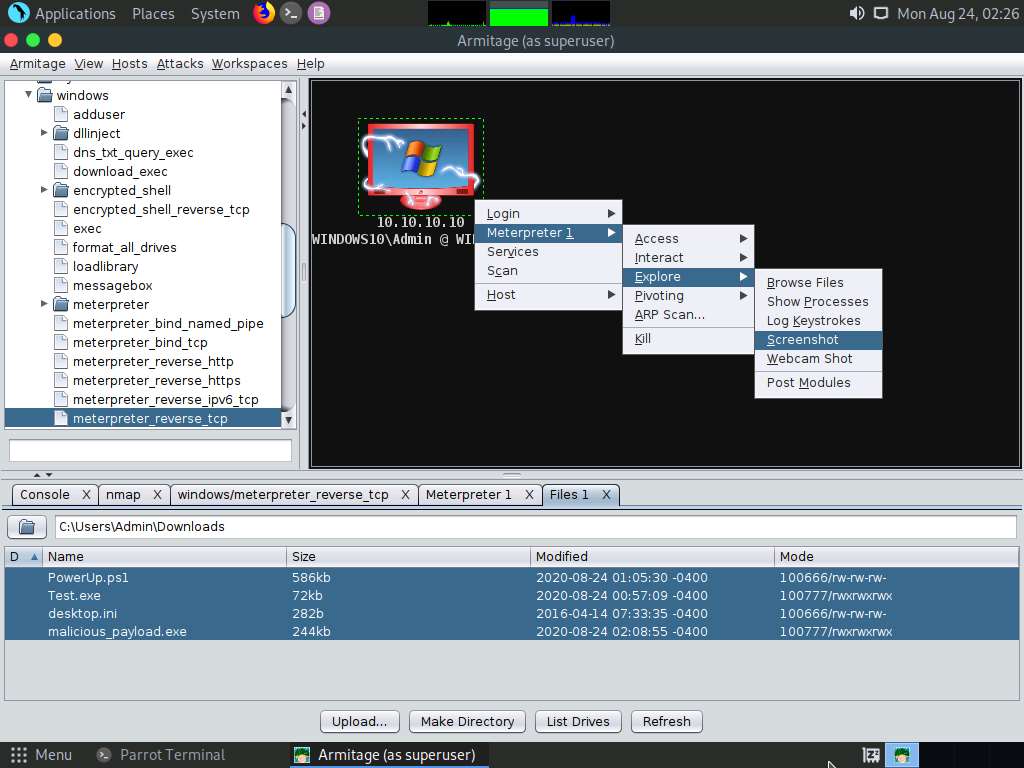Click the C:\Users\Admin\Downloads path field
This screenshot has width=1024, height=768.
(x=536, y=526)
